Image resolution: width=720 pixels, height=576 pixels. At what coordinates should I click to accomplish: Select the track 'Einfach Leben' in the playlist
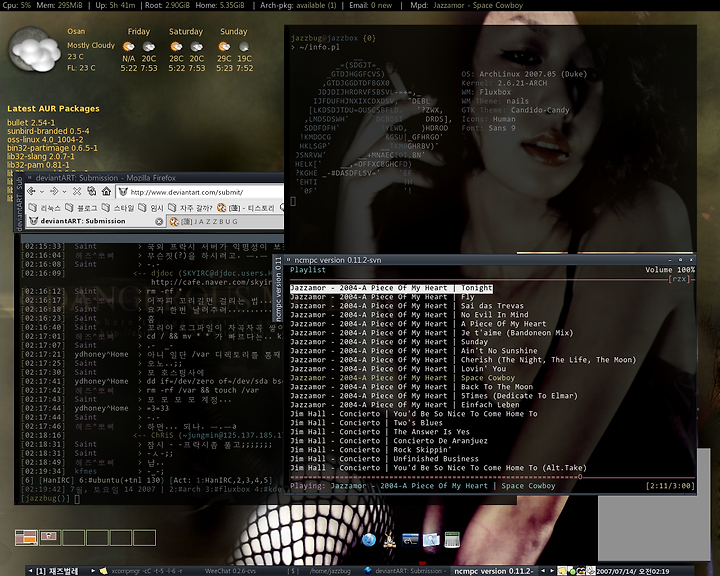[405, 405]
